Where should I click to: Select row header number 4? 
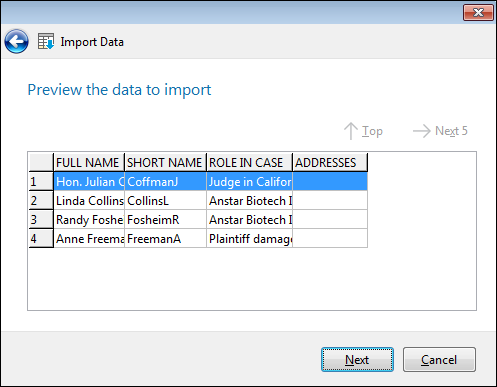(41, 239)
